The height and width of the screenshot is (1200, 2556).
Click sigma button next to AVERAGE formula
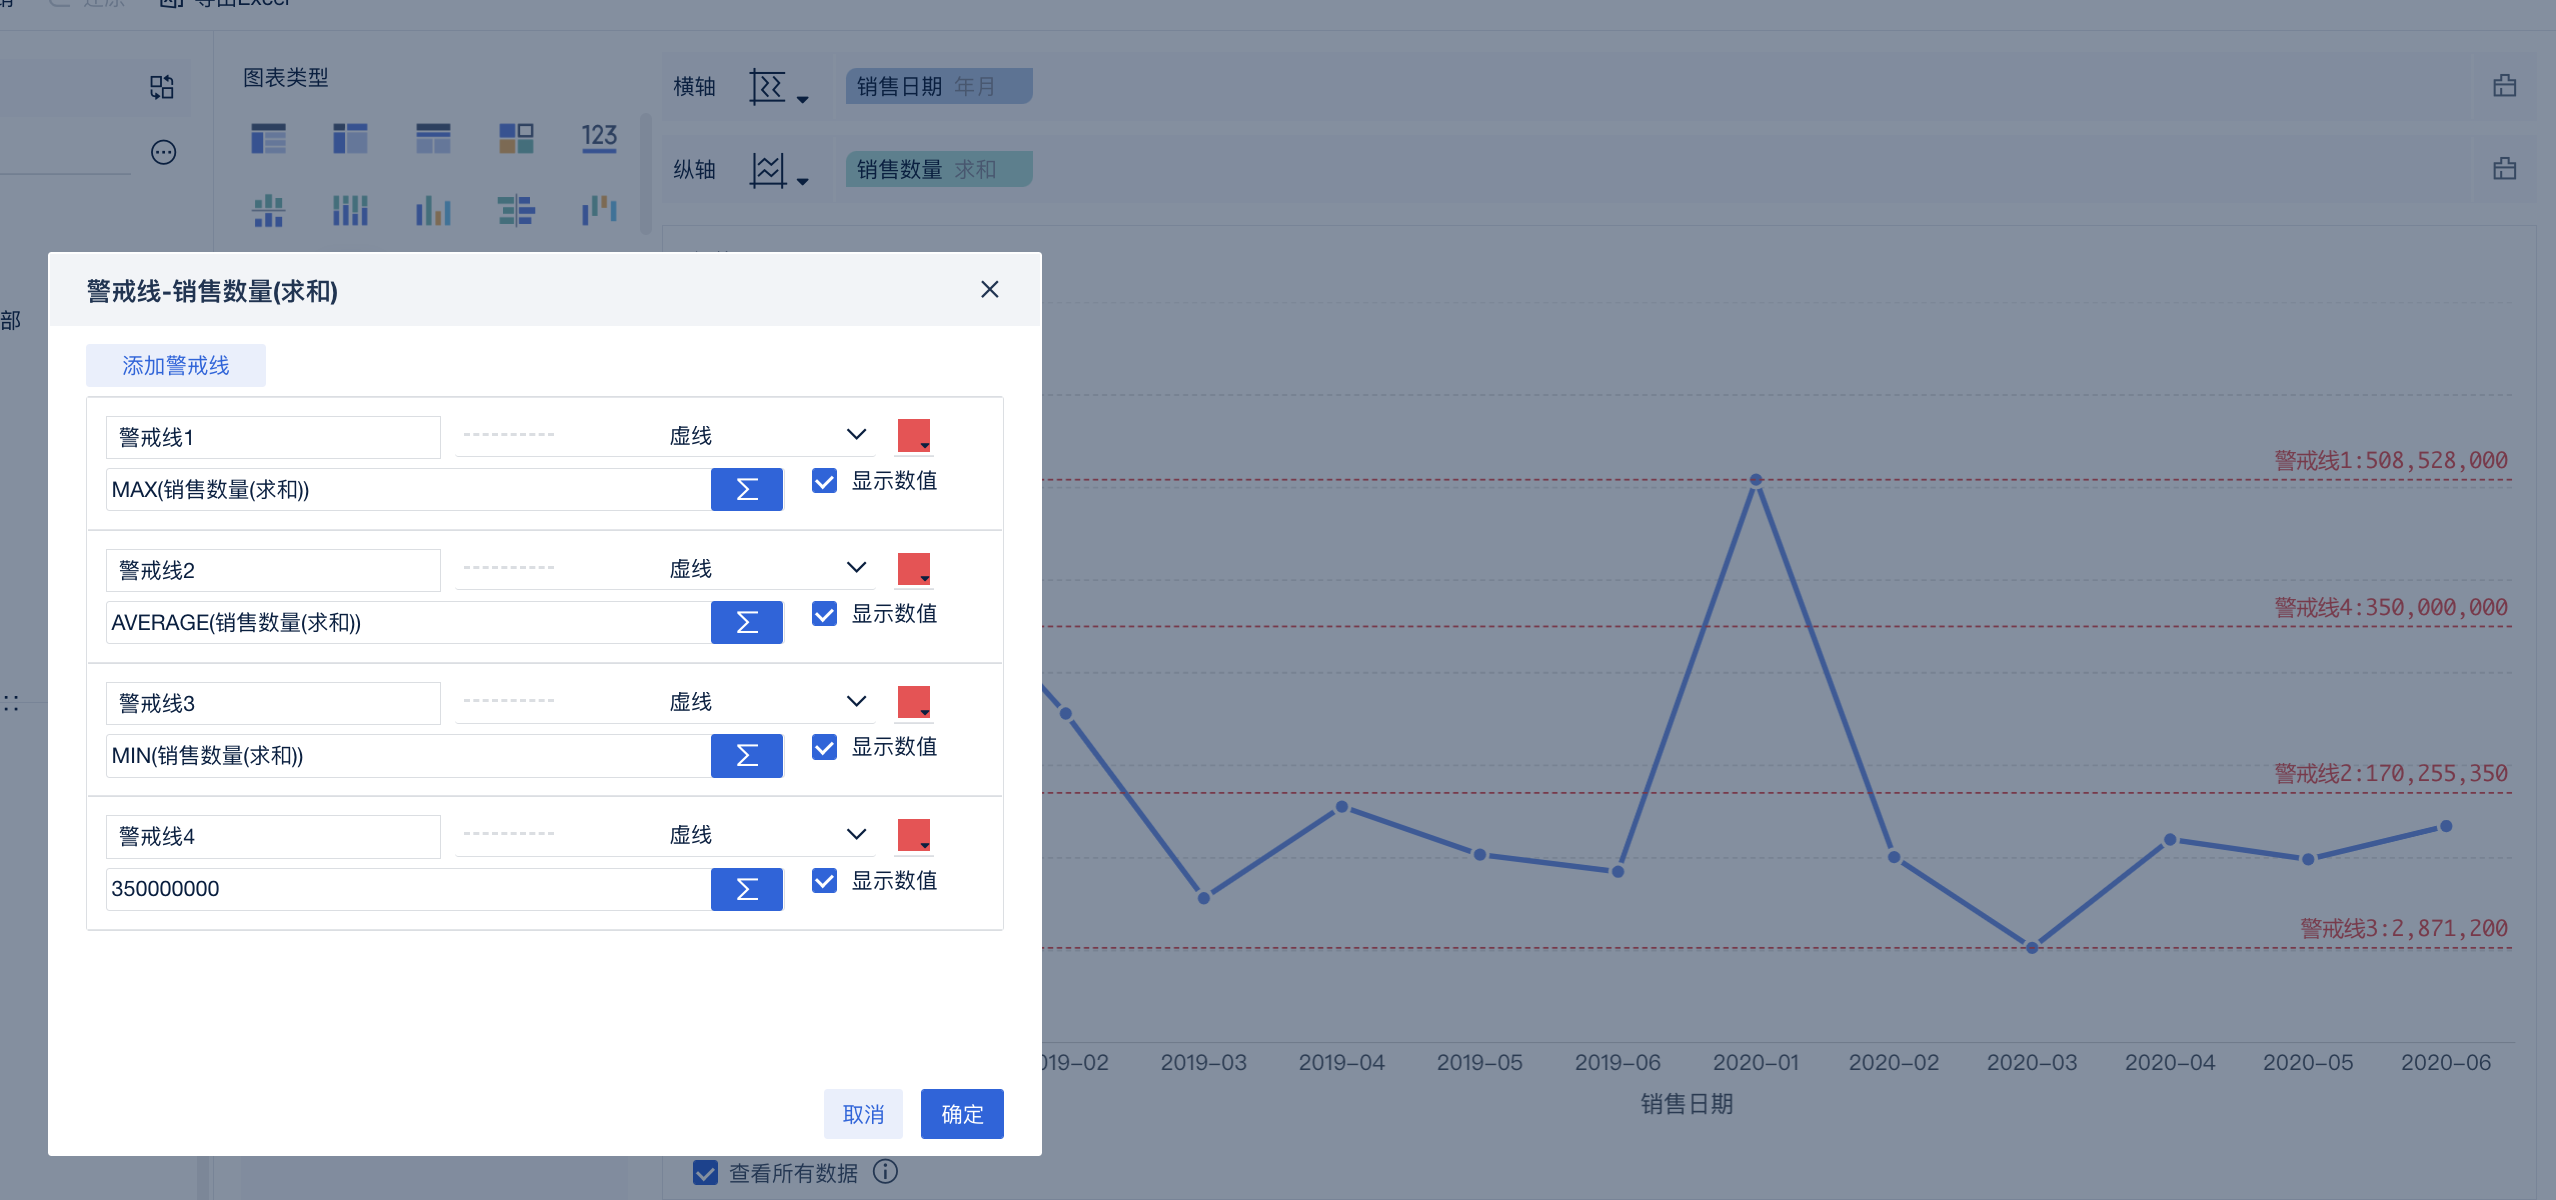(x=746, y=623)
